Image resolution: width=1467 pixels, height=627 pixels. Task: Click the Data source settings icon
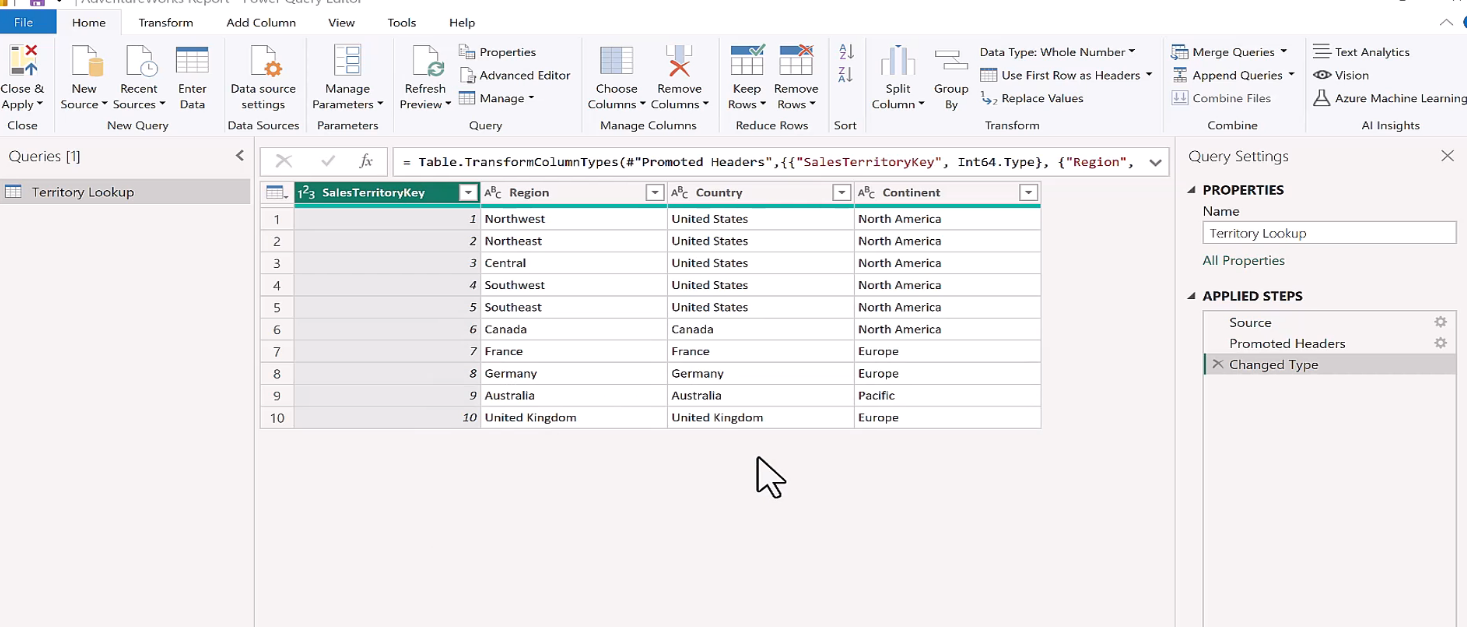[263, 63]
